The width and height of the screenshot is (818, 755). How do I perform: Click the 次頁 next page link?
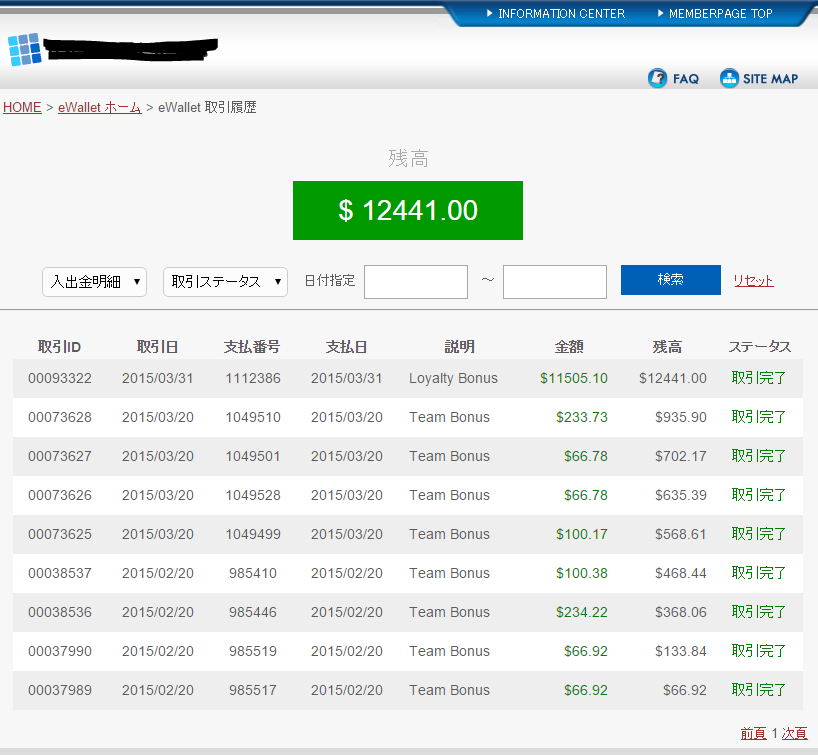coord(794,733)
